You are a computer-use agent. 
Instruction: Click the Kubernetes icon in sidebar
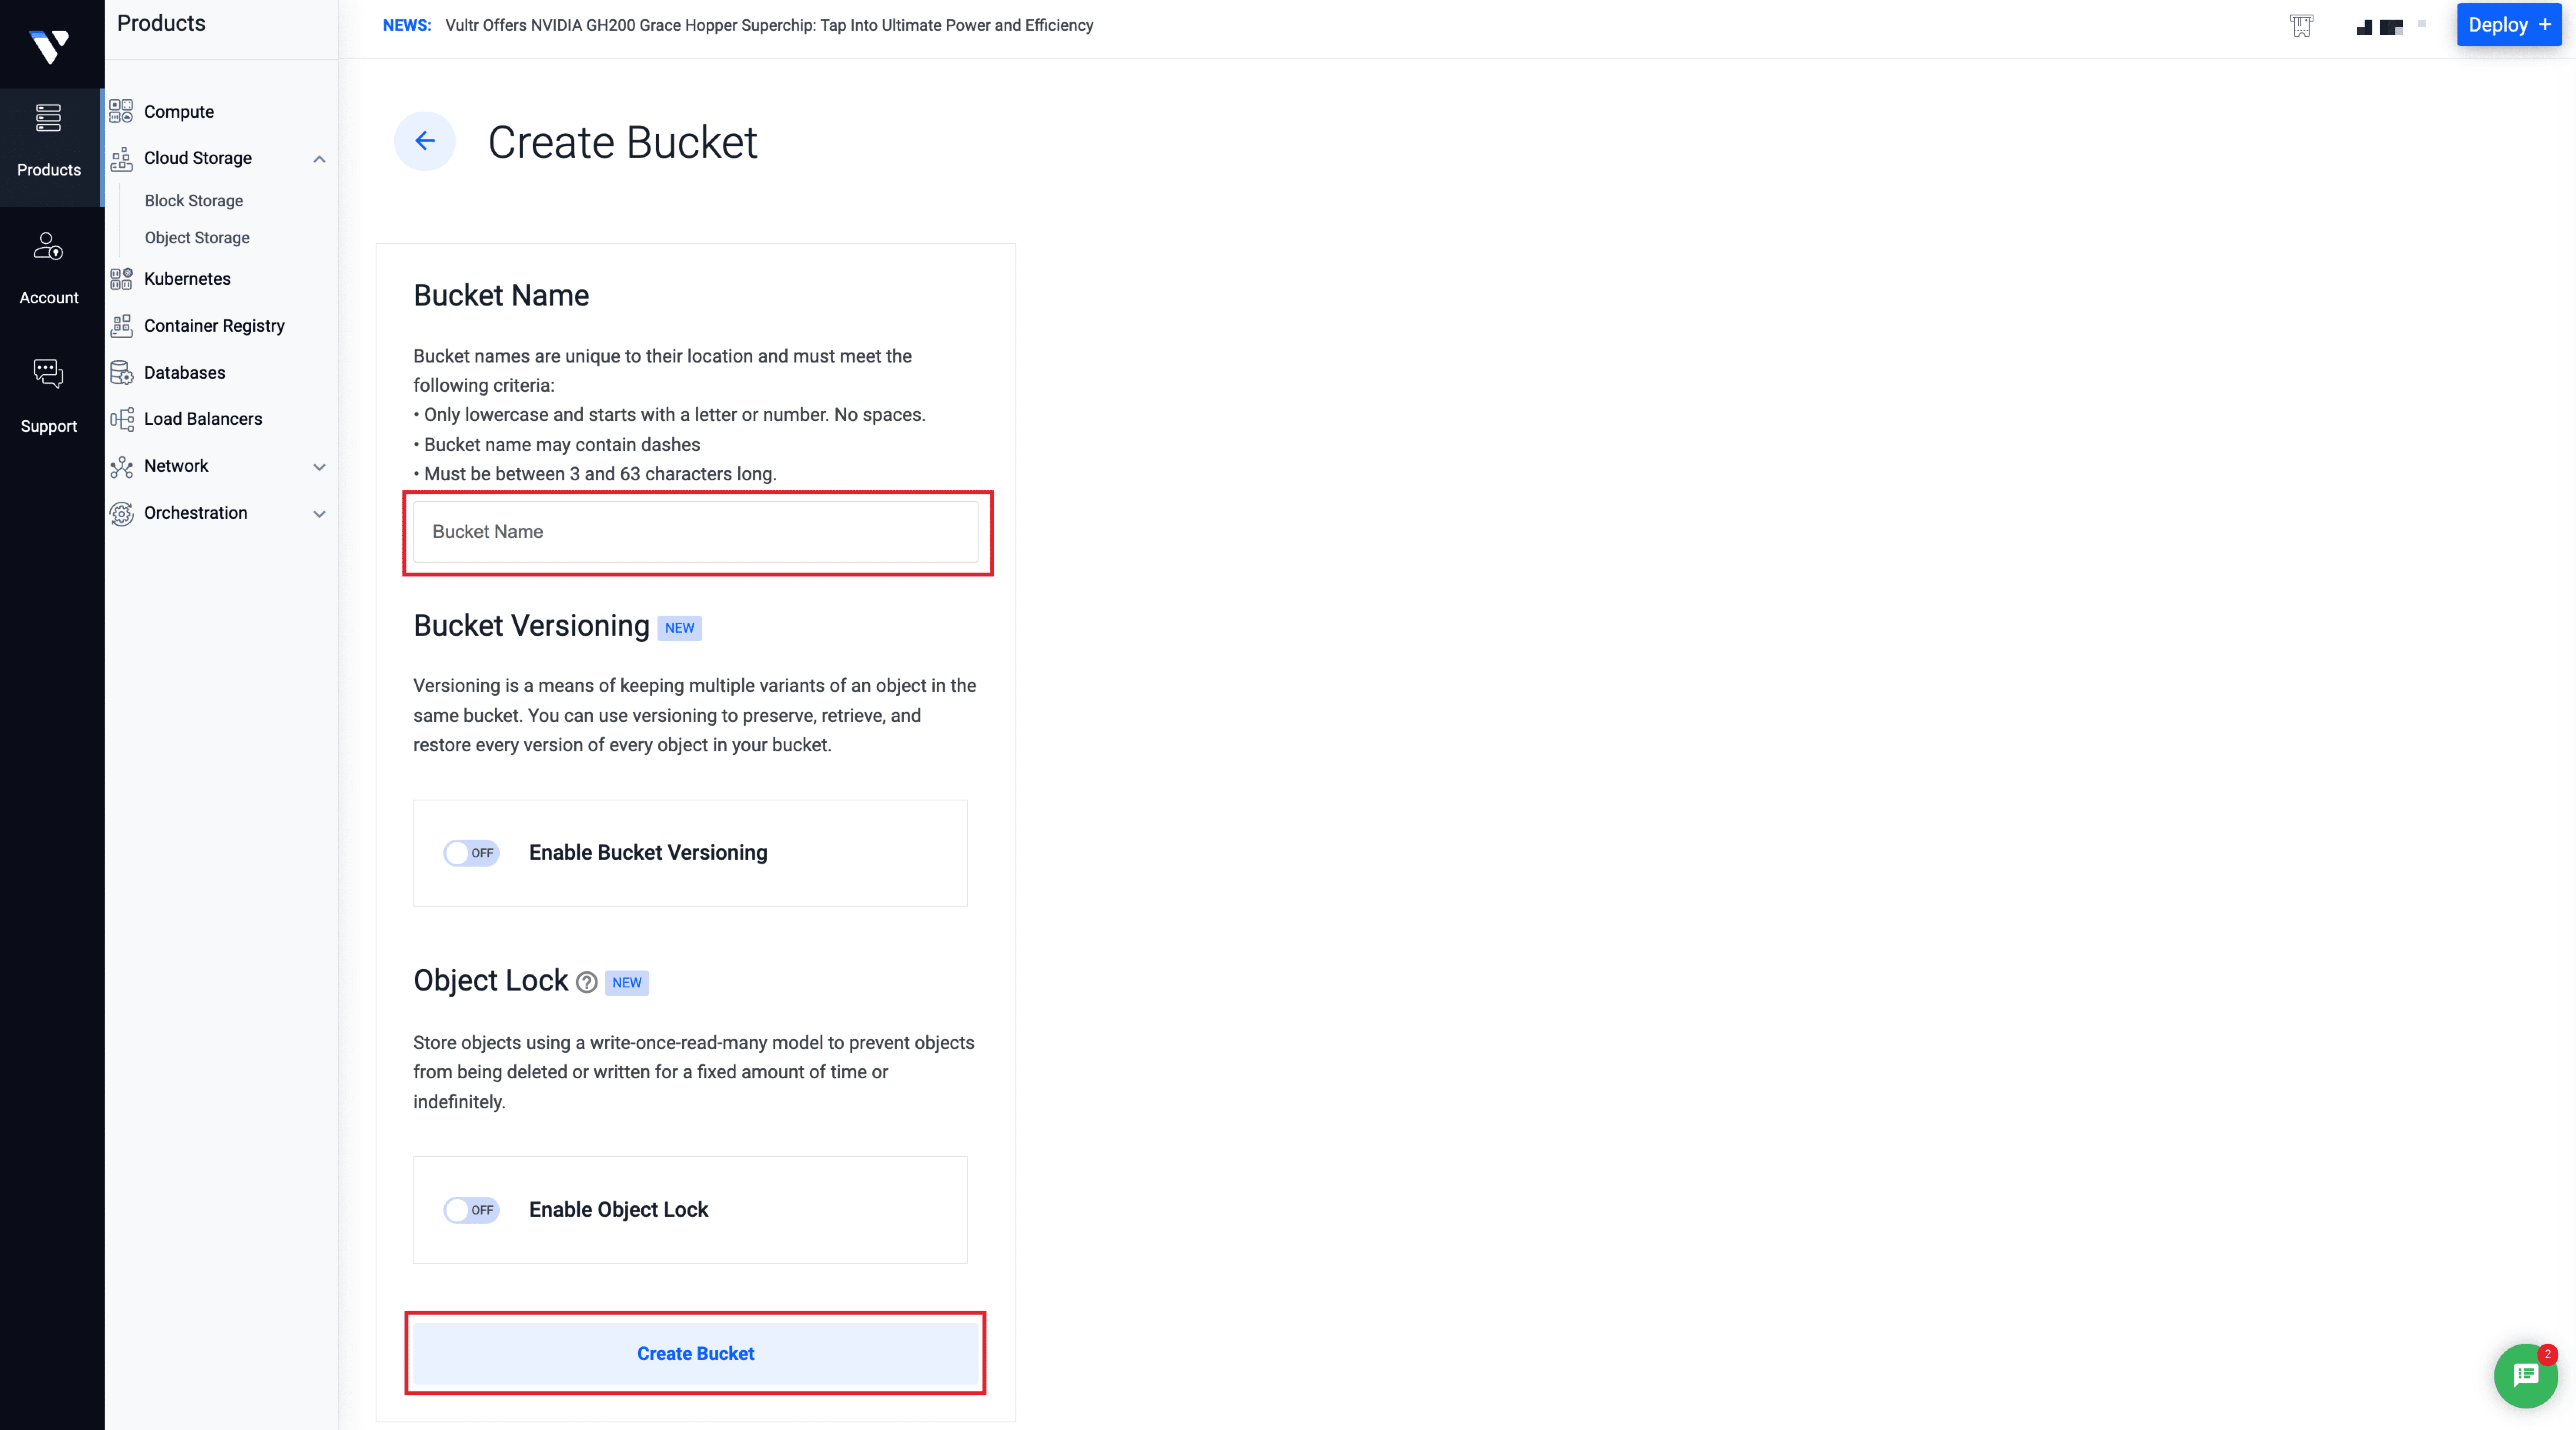pyautogui.click(x=120, y=278)
